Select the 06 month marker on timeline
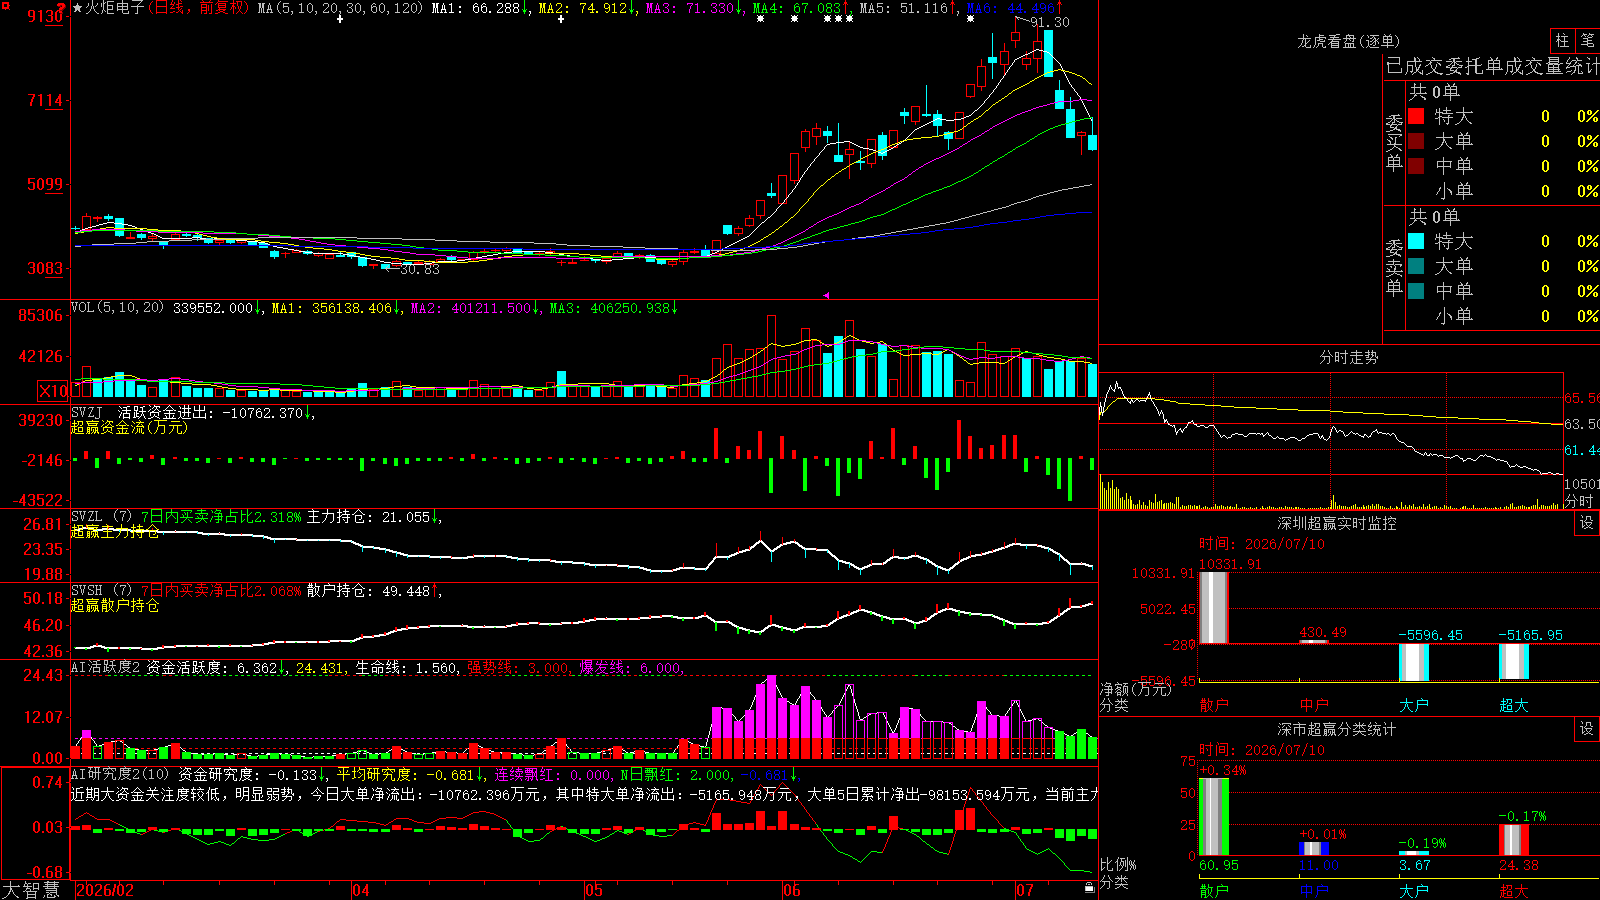The height and width of the screenshot is (900, 1600). click(792, 890)
